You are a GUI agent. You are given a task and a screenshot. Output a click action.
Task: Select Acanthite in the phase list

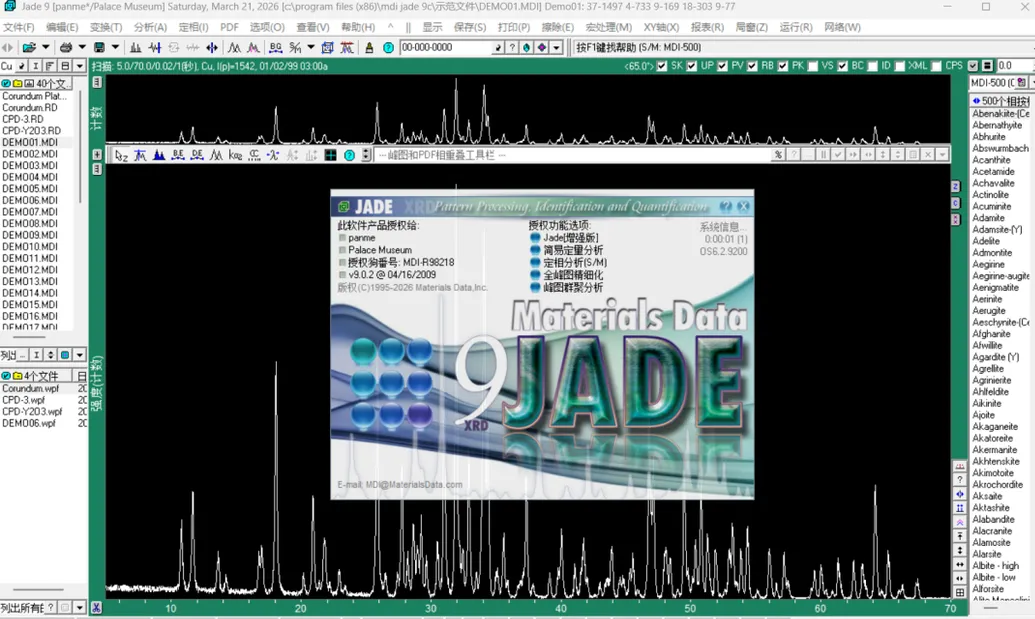click(991, 160)
